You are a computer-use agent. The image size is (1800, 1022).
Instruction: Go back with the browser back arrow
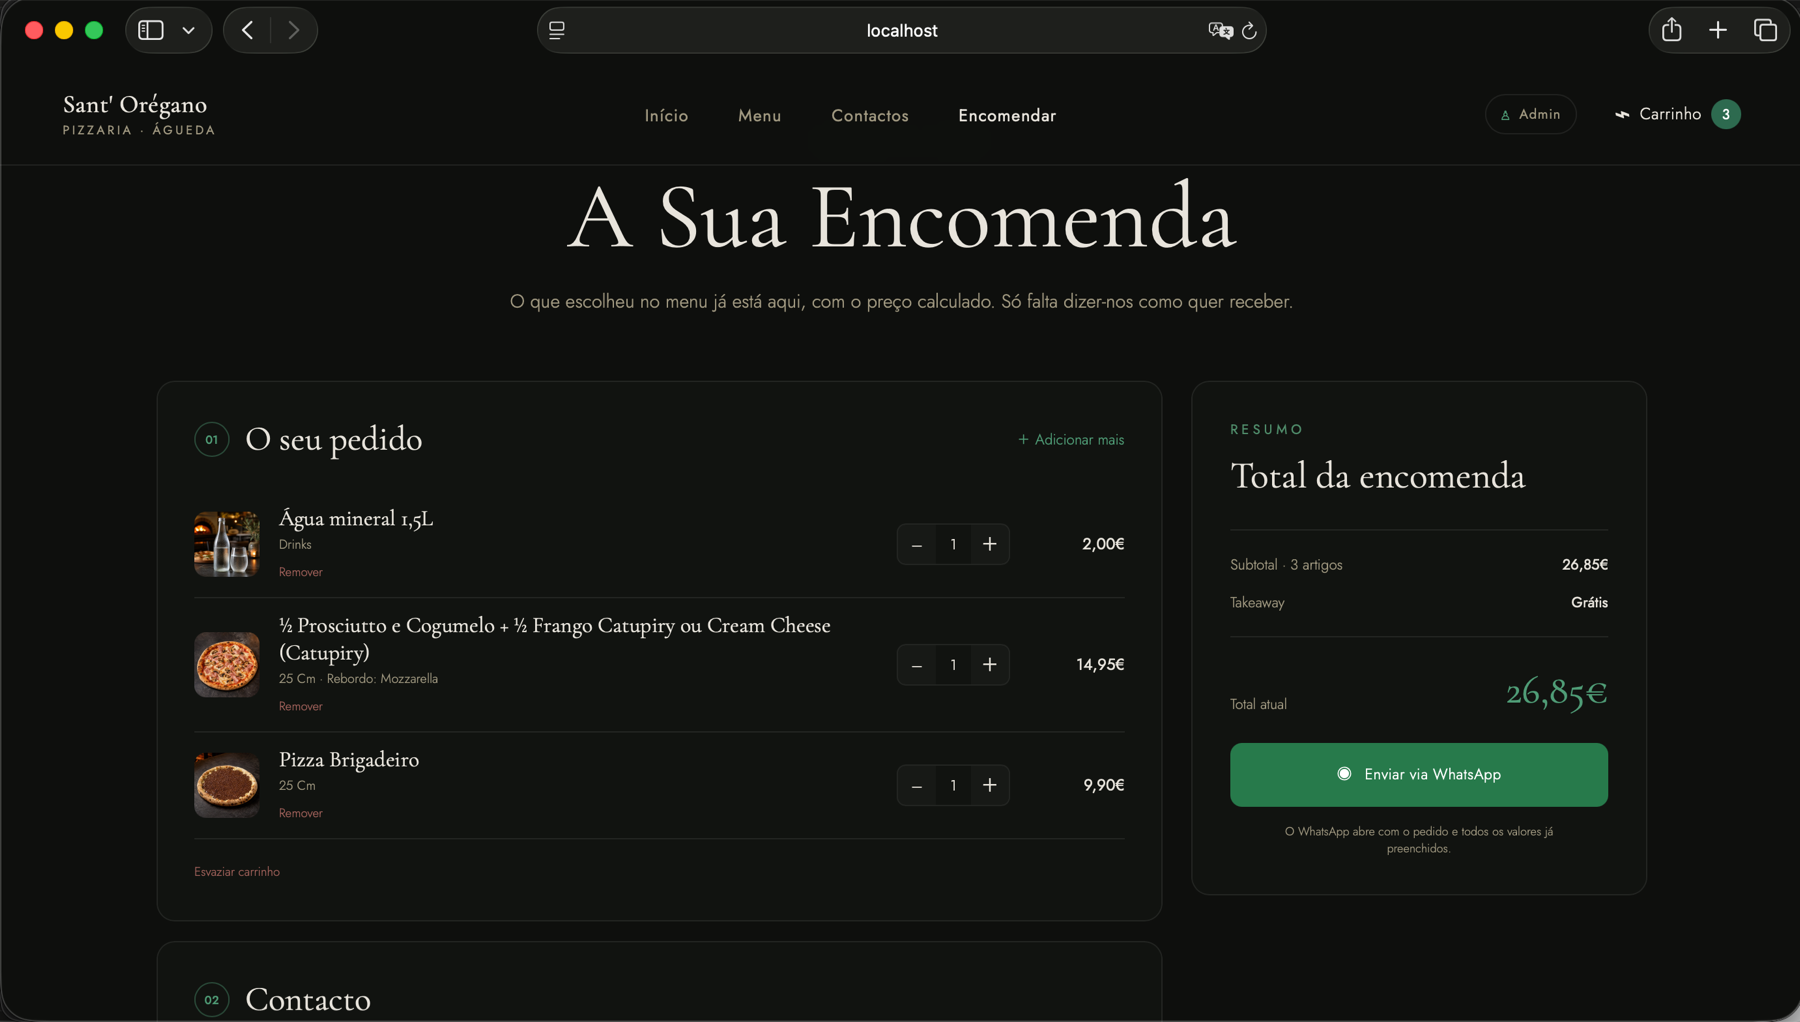(x=247, y=30)
